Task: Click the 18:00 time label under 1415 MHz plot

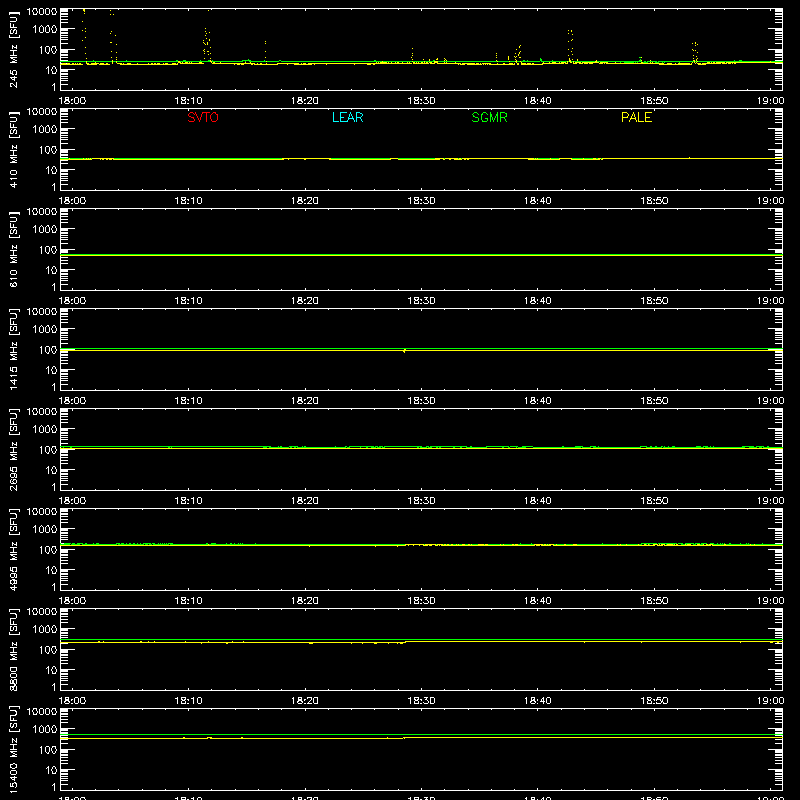Action: coord(72,401)
